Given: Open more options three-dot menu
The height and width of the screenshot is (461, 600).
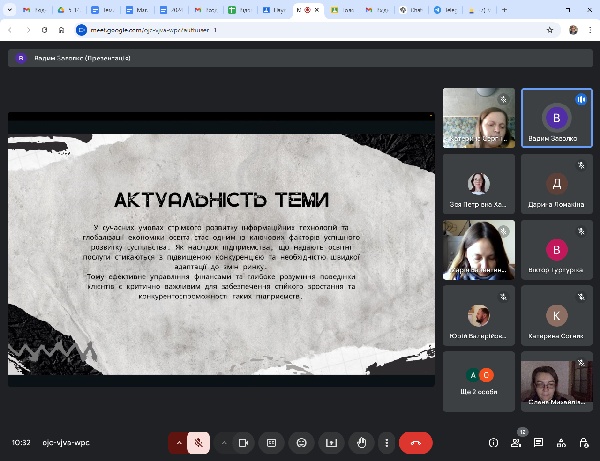Looking at the screenshot, I should coord(389,442).
